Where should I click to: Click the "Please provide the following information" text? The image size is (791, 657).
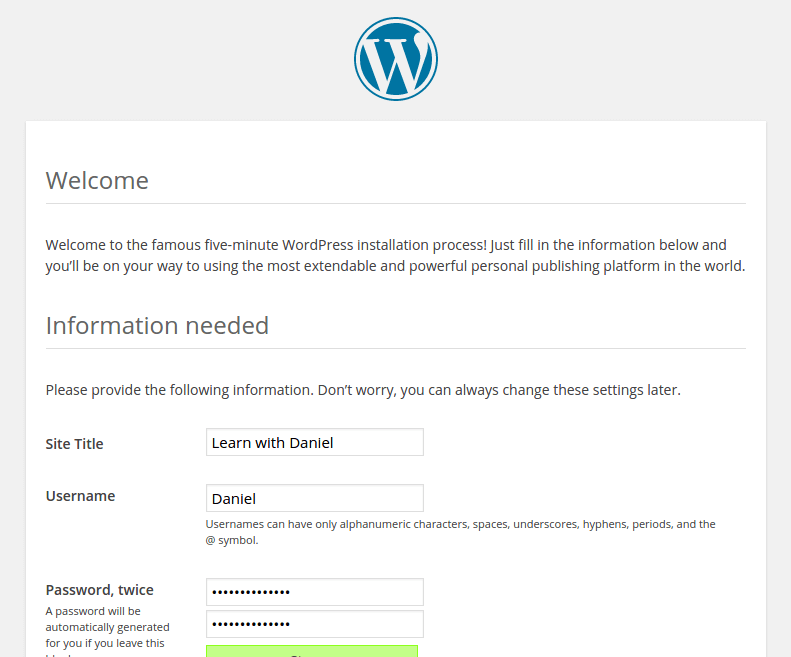pyautogui.click(x=363, y=390)
